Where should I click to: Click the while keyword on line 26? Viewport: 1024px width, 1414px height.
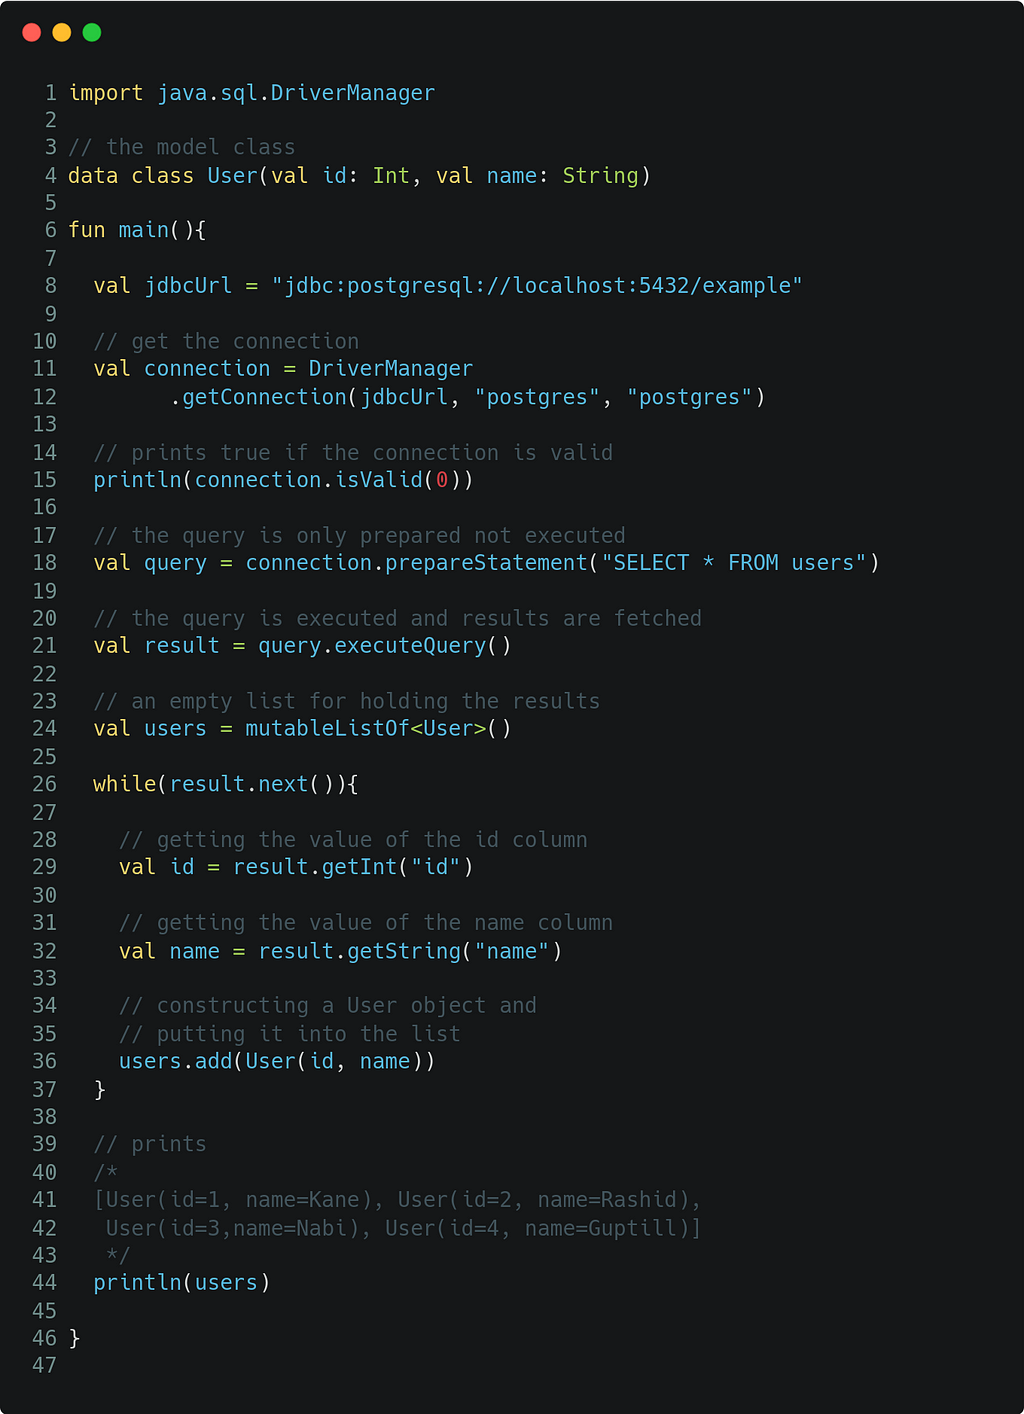click(125, 784)
